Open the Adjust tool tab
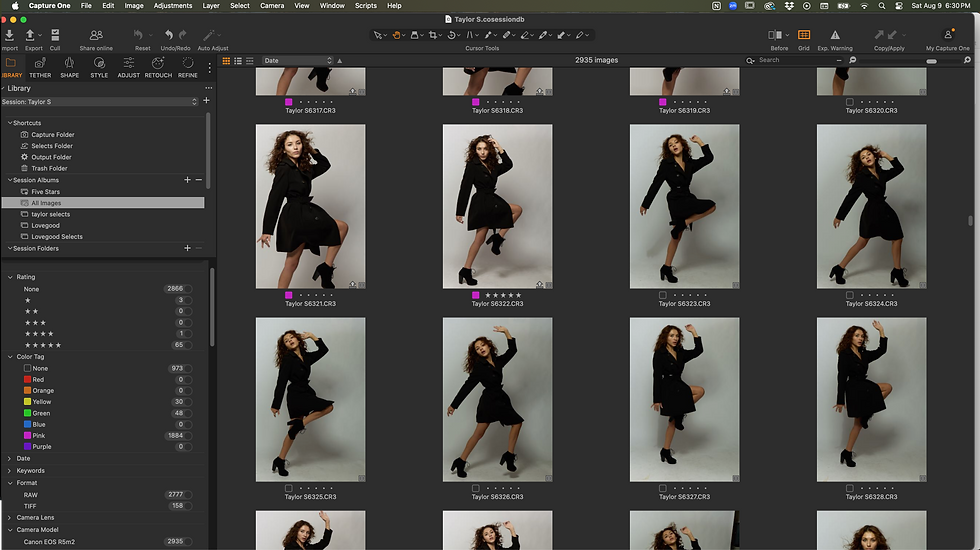This screenshot has width=980, height=550. point(129,67)
